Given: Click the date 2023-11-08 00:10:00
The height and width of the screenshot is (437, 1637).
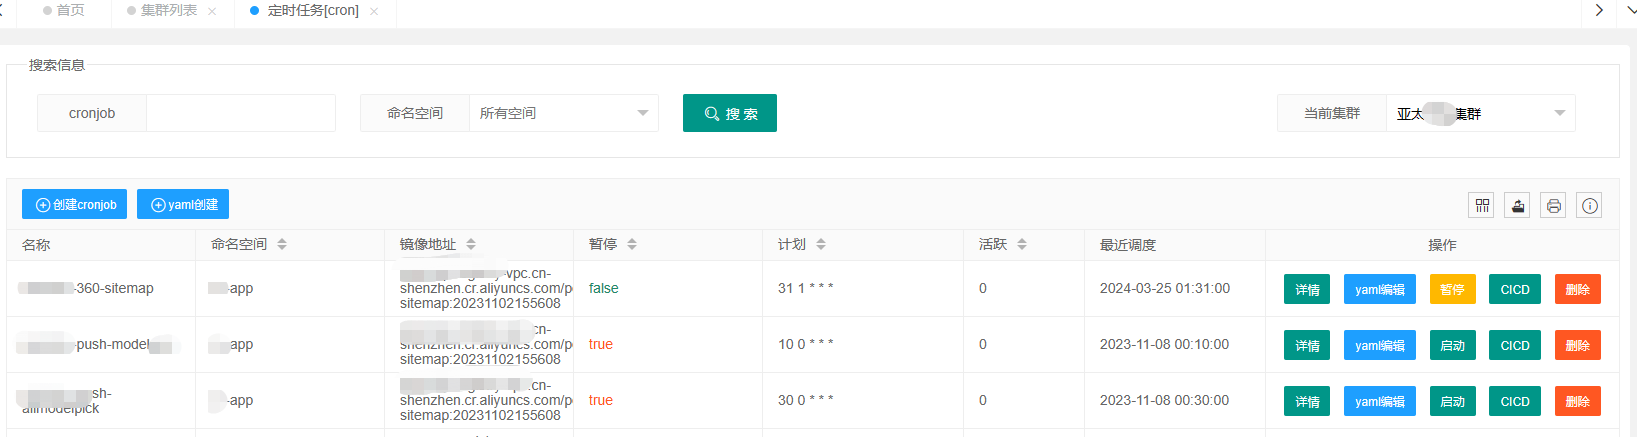Looking at the screenshot, I should (x=1165, y=344).
